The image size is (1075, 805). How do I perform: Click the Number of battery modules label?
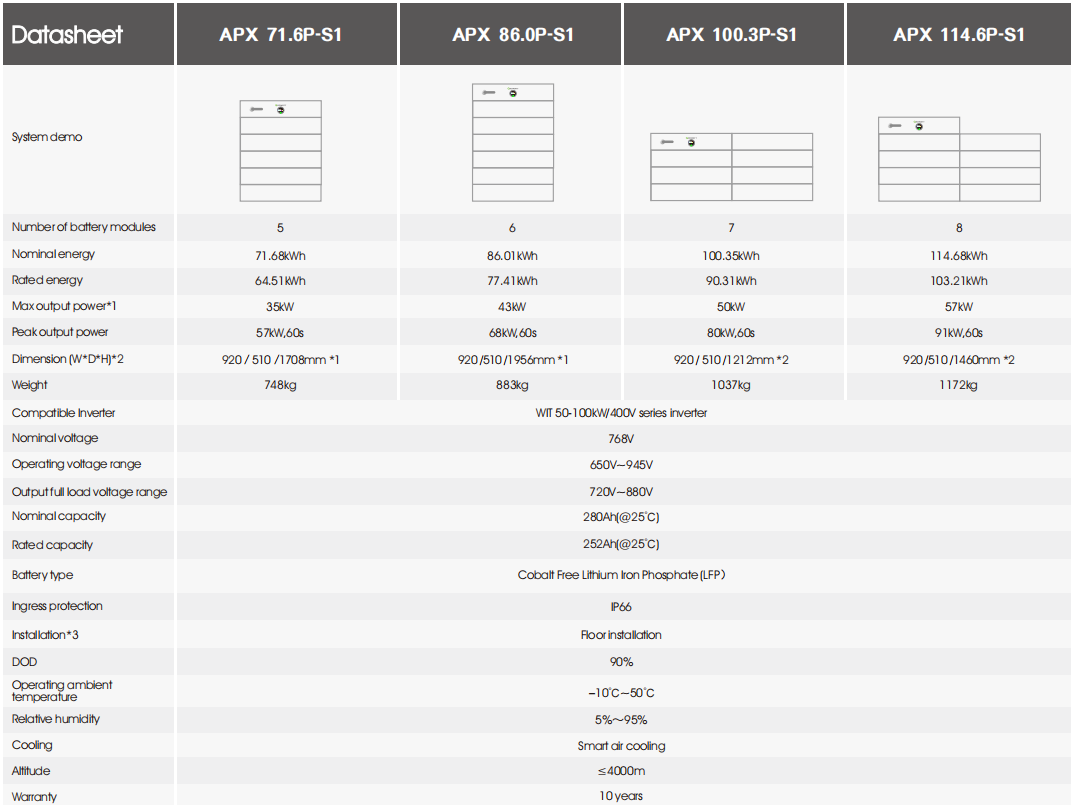[84, 227]
